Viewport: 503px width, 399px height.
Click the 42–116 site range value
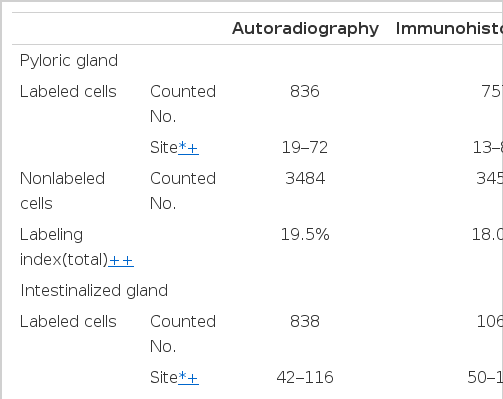[x=305, y=377]
